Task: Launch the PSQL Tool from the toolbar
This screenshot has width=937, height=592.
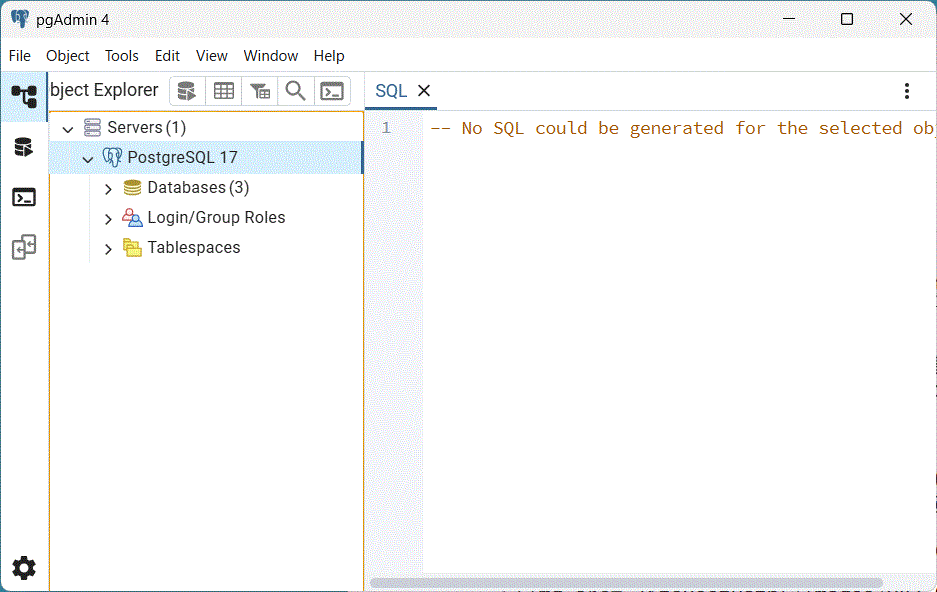Action: [332, 91]
